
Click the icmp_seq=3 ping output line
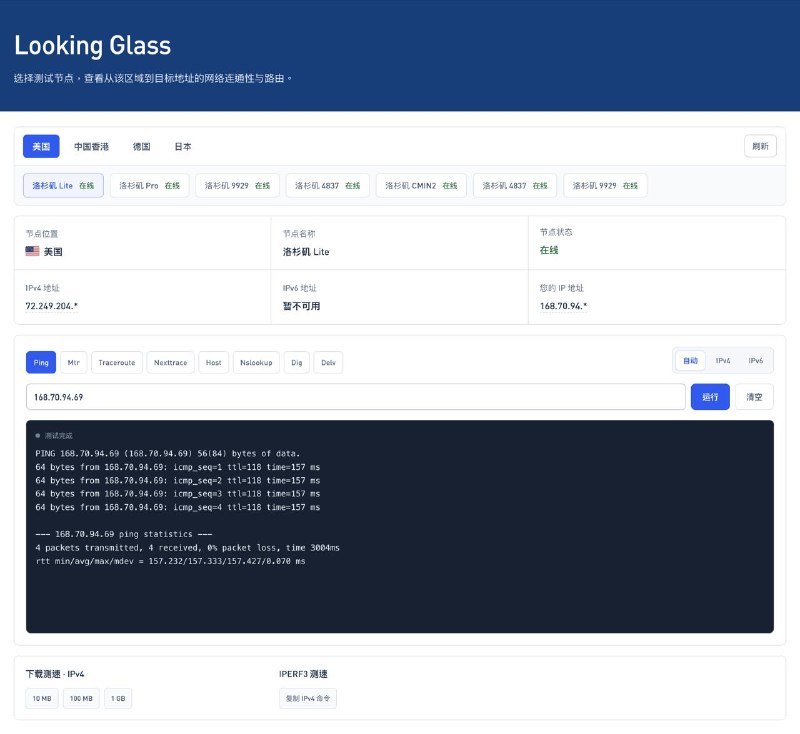tap(178, 494)
